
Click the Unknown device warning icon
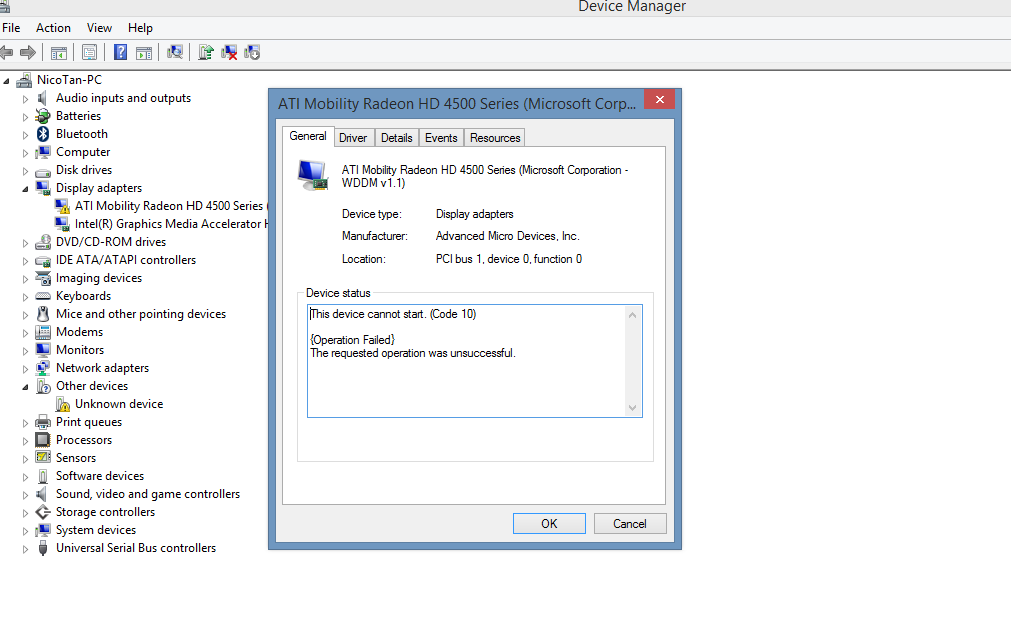63,404
